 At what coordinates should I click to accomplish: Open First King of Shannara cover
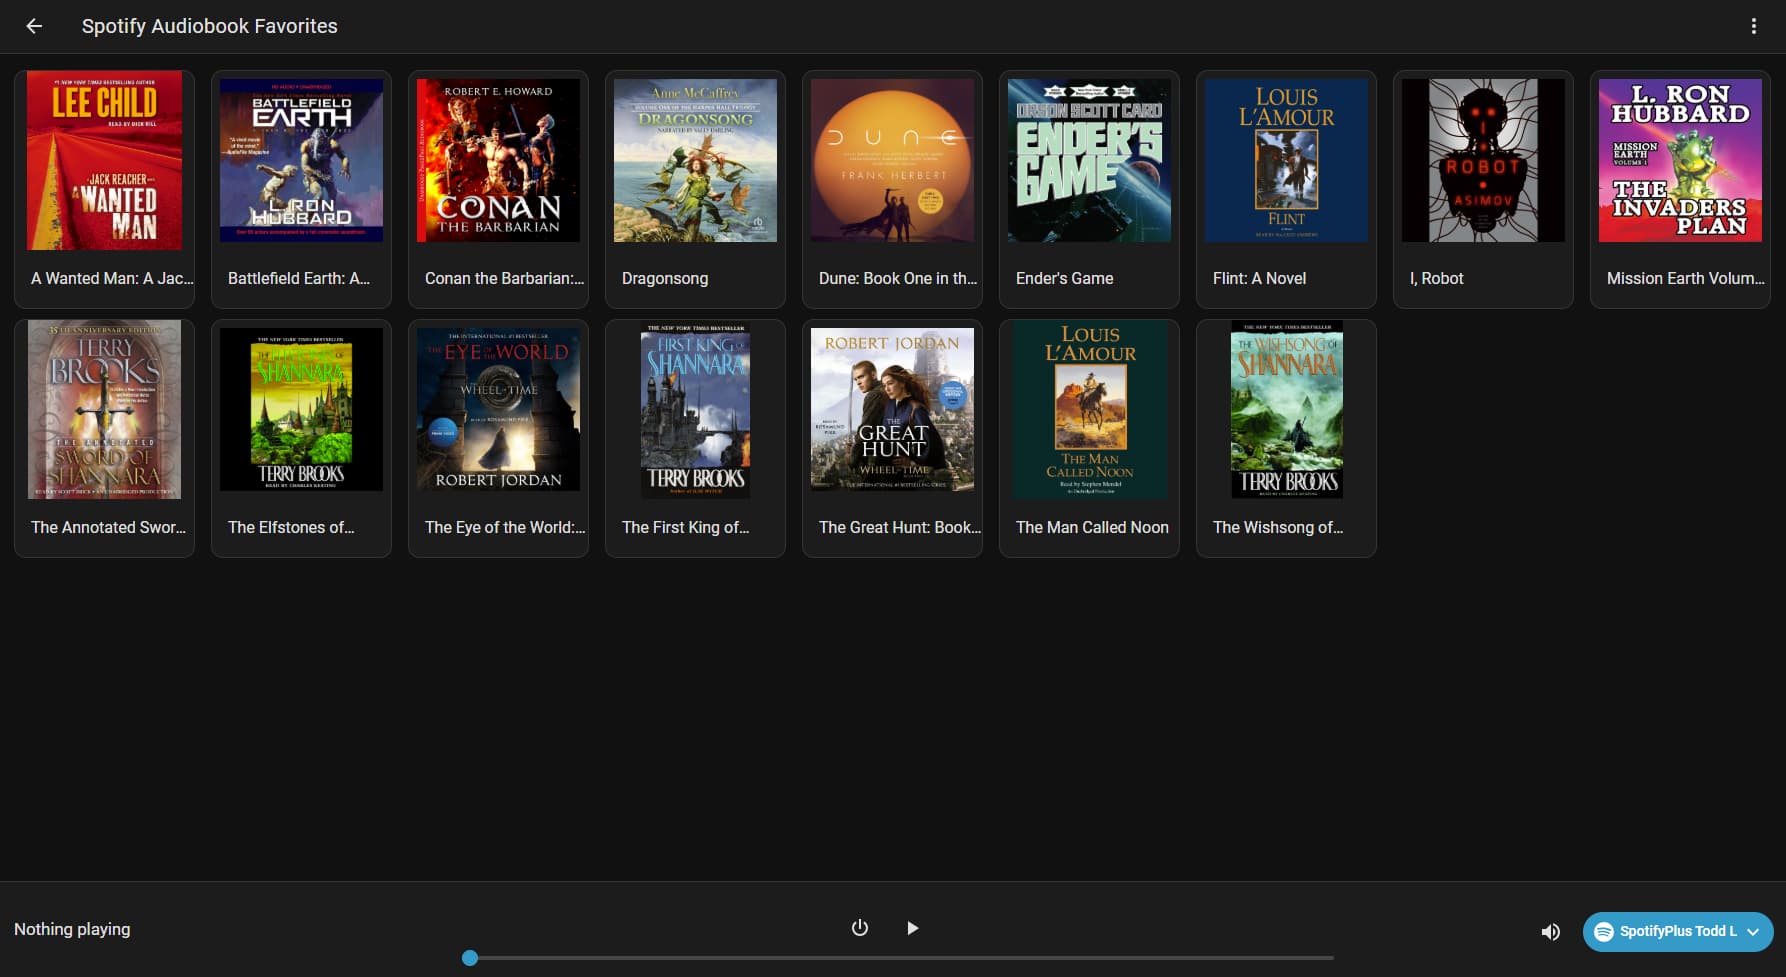(695, 409)
